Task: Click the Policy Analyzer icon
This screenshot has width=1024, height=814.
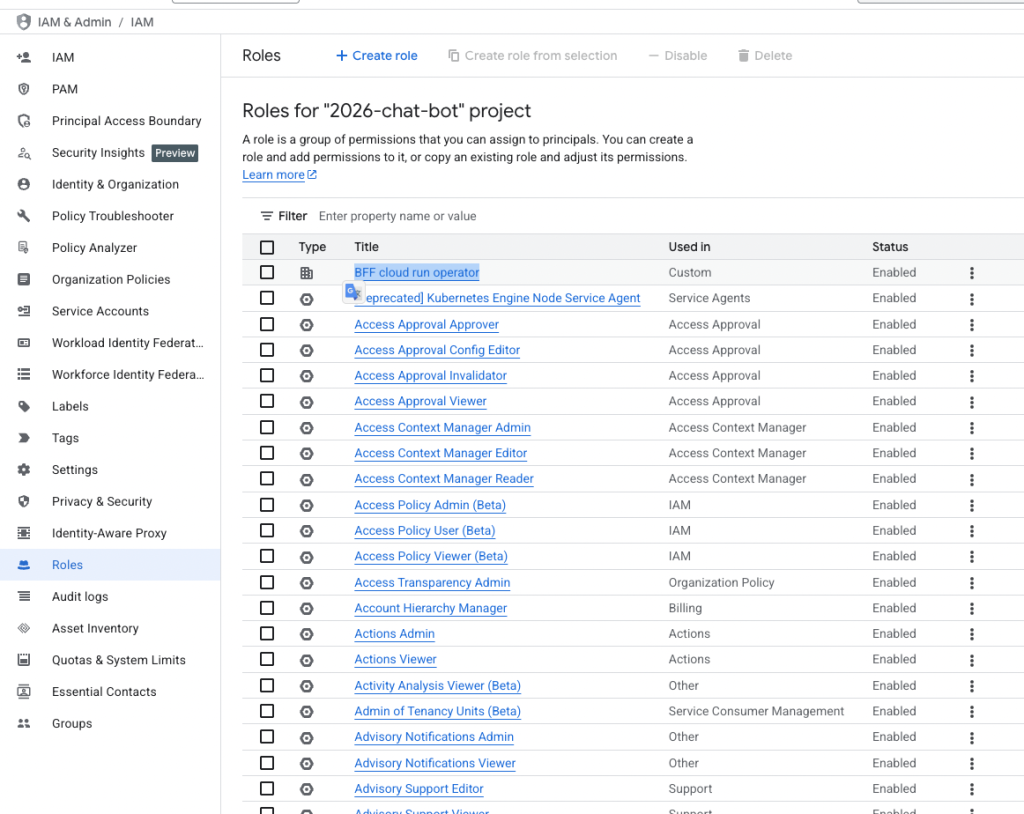Action: tap(24, 248)
